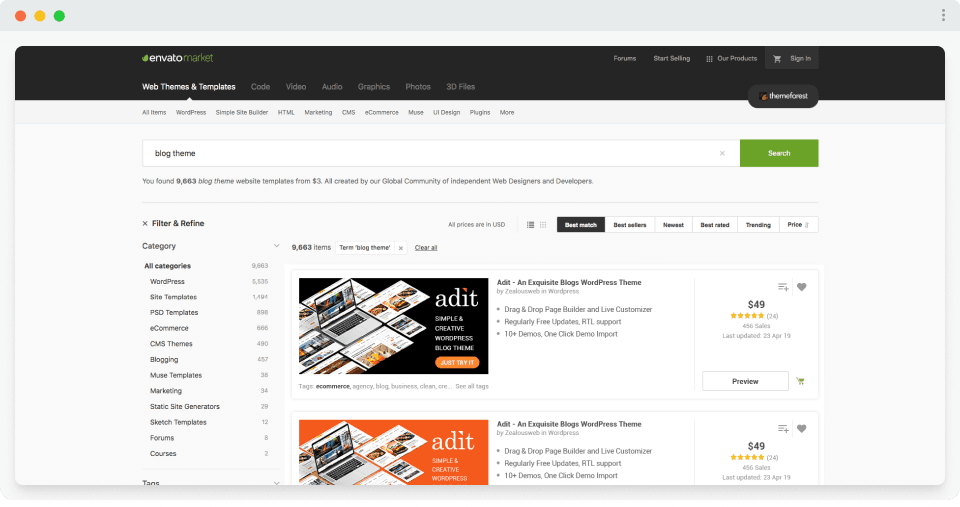Expand the Tags section chevron

point(276,483)
